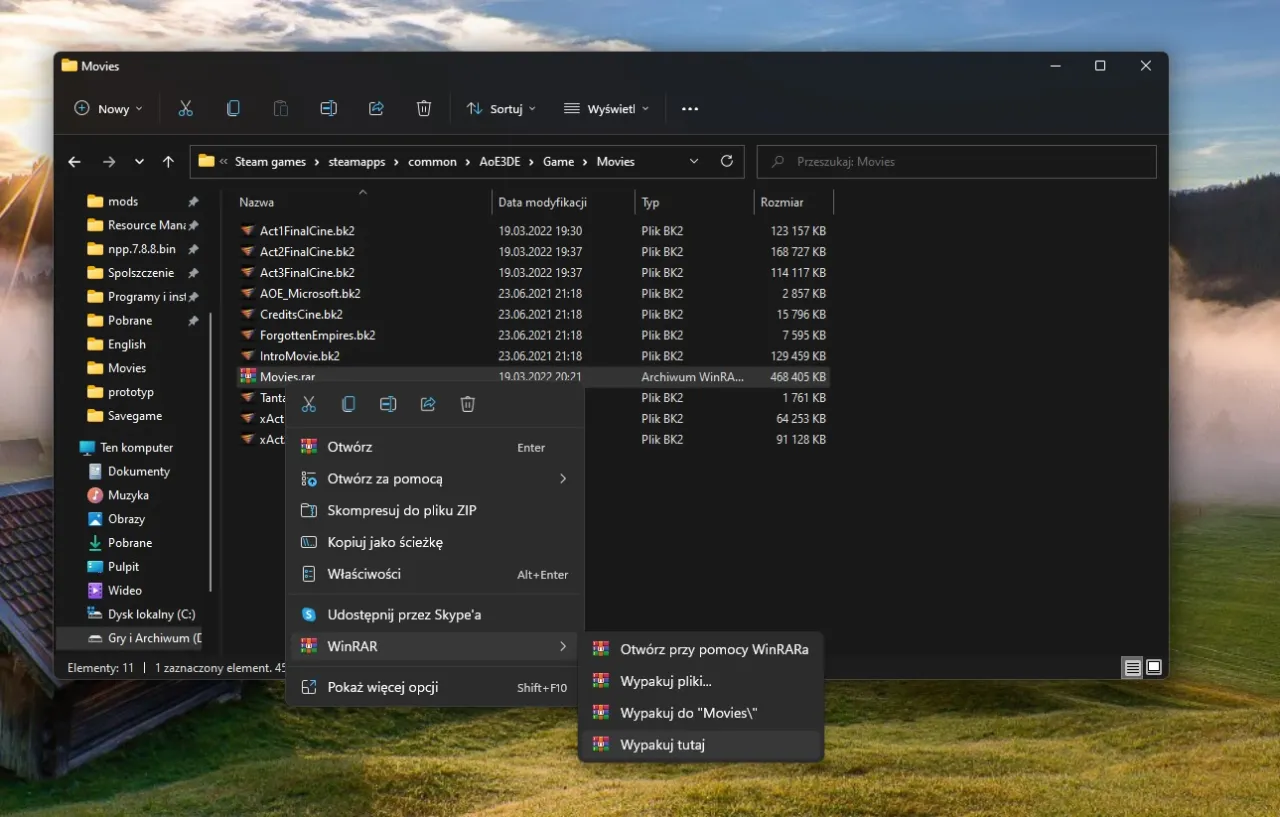Open Właściwości from the context menu
Image resolution: width=1280 pixels, height=817 pixels.
364,574
